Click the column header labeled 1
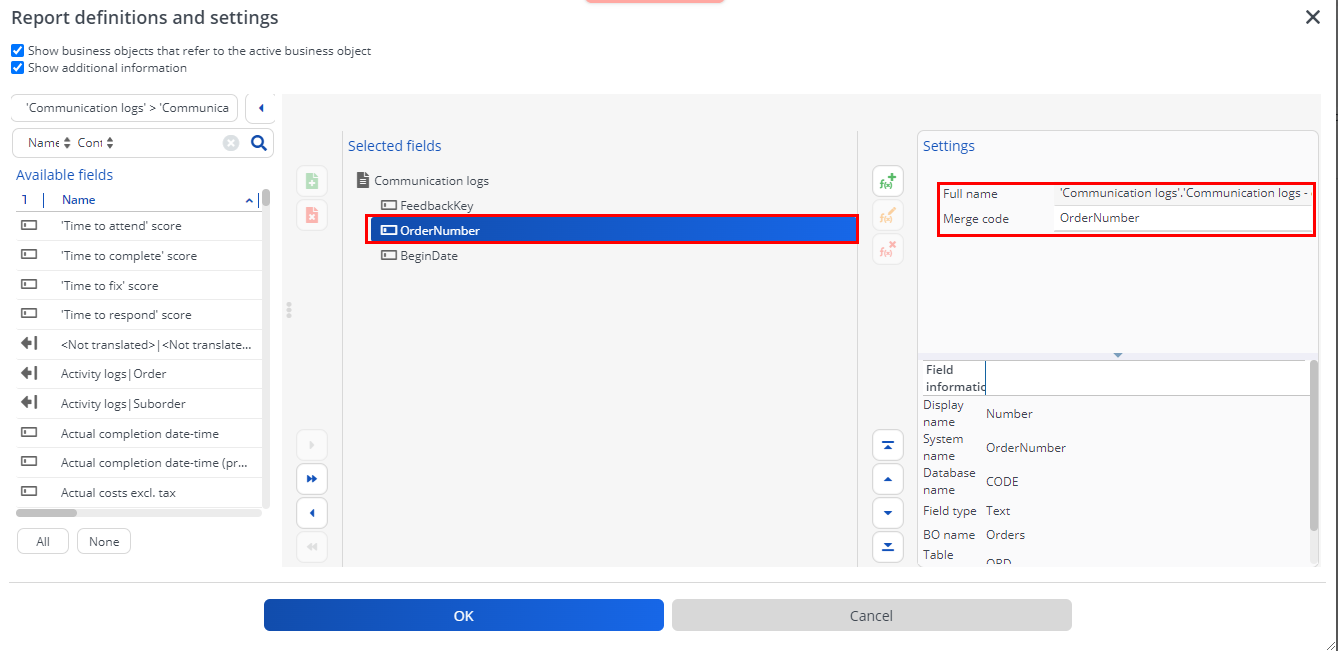This screenshot has height=651, width=1338. [x=25, y=200]
